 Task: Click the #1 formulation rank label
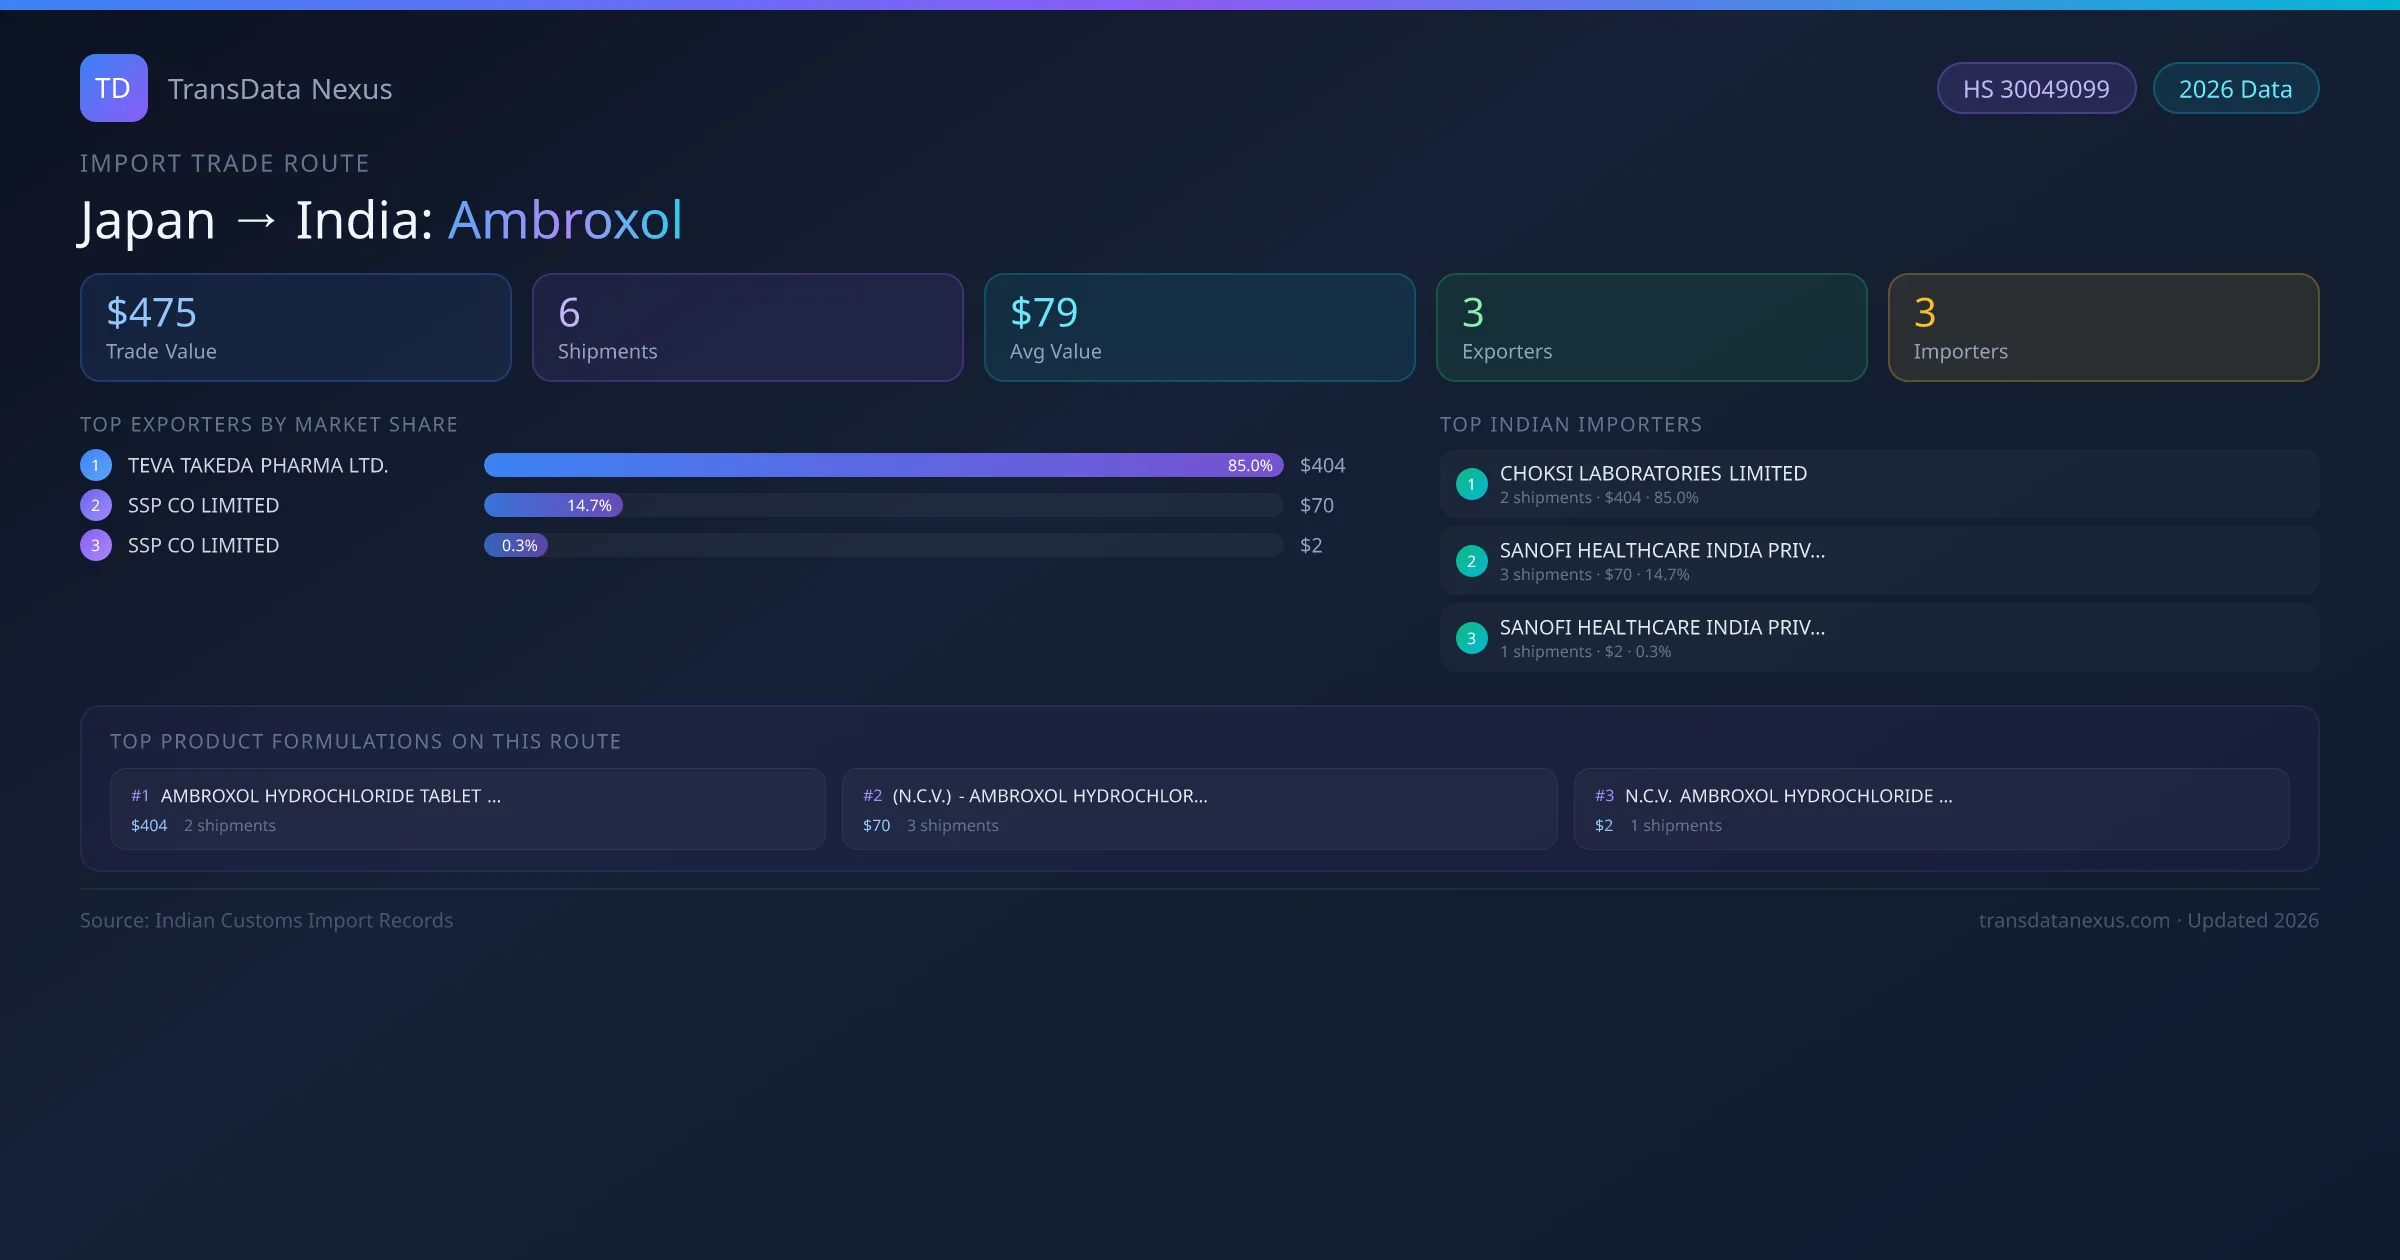pyautogui.click(x=140, y=796)
